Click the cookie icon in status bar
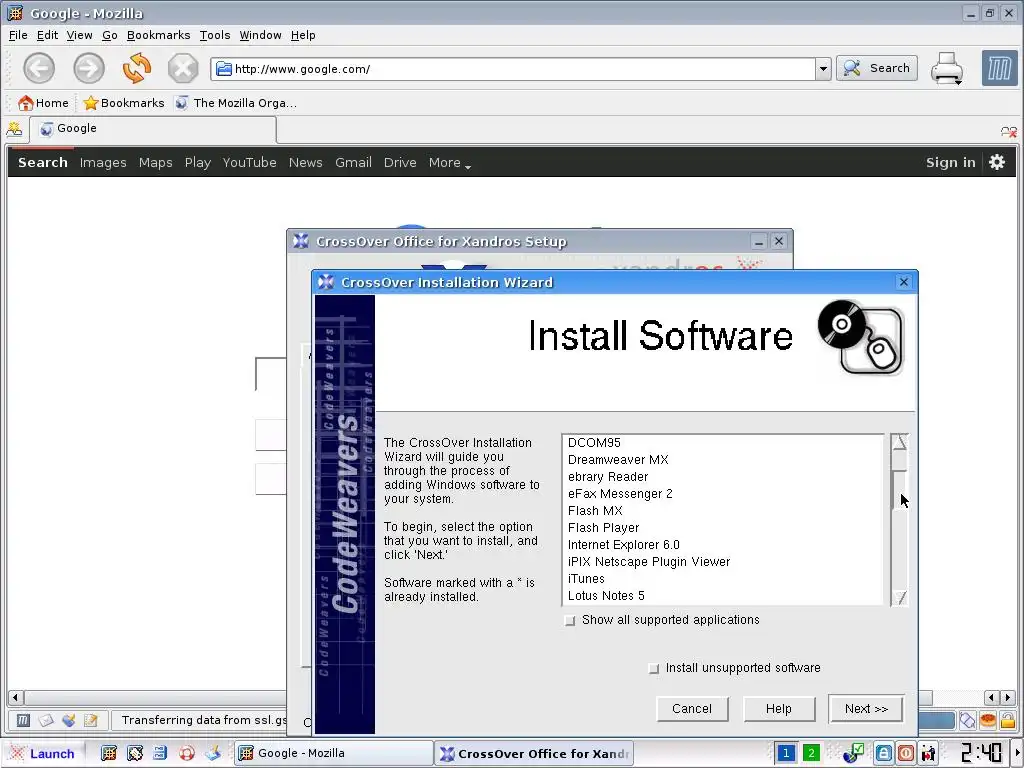The height and width of the screenshot is (768, 1024). tap(988, 720)
